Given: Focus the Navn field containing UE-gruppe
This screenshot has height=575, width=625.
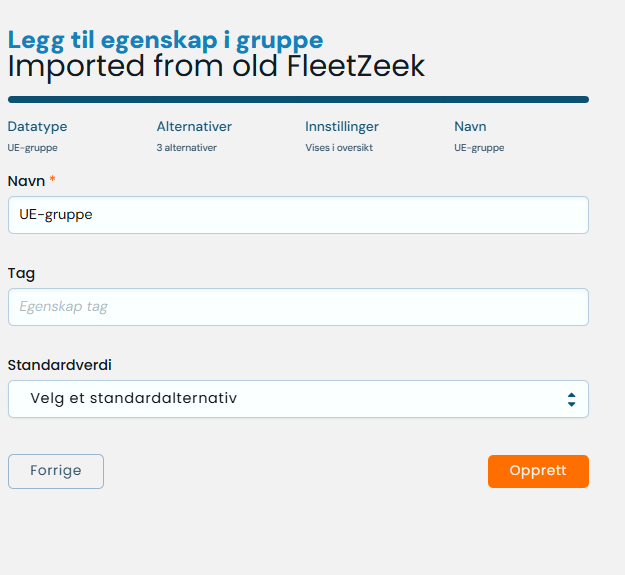Looking at the screenshot, I should tap(298, 215).
